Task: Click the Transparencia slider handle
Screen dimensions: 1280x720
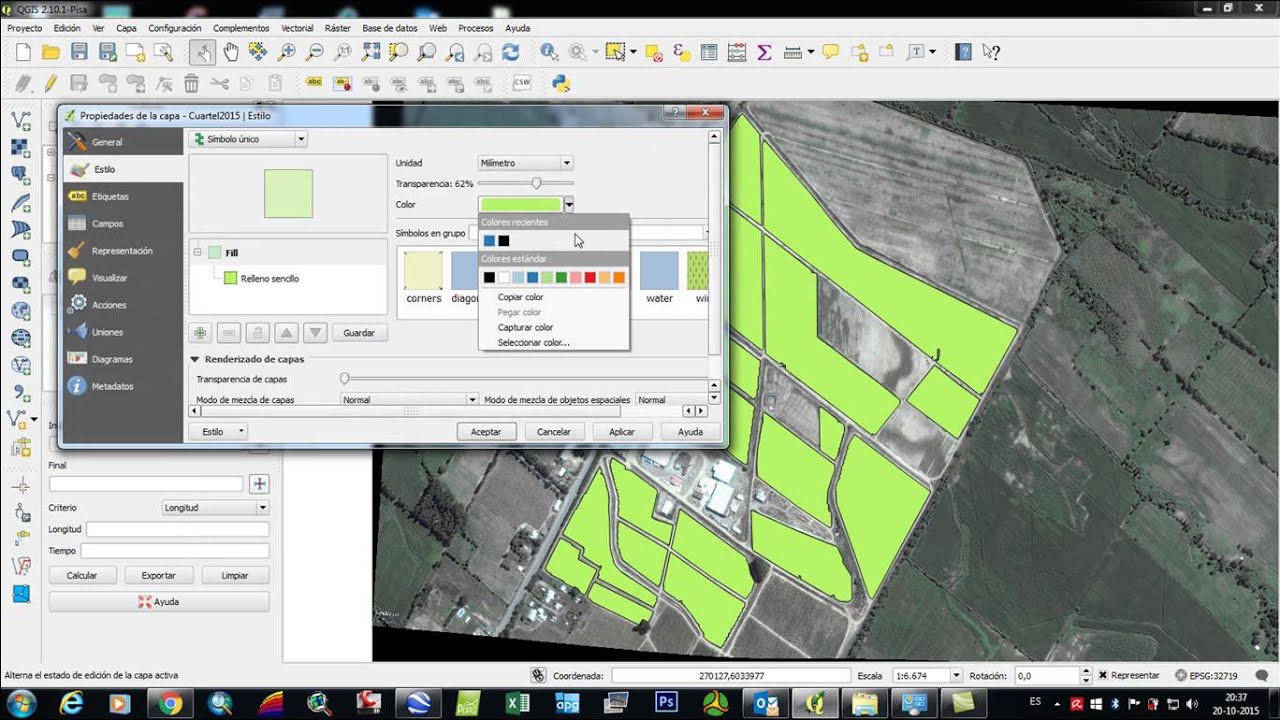Action: click(537, 183)
